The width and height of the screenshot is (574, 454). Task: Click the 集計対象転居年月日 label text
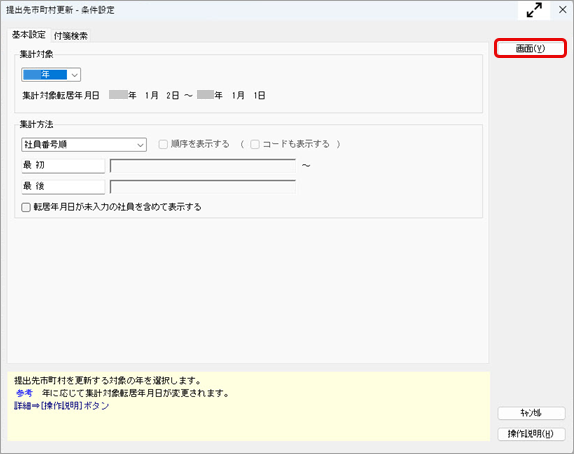(x=61, y=96)
